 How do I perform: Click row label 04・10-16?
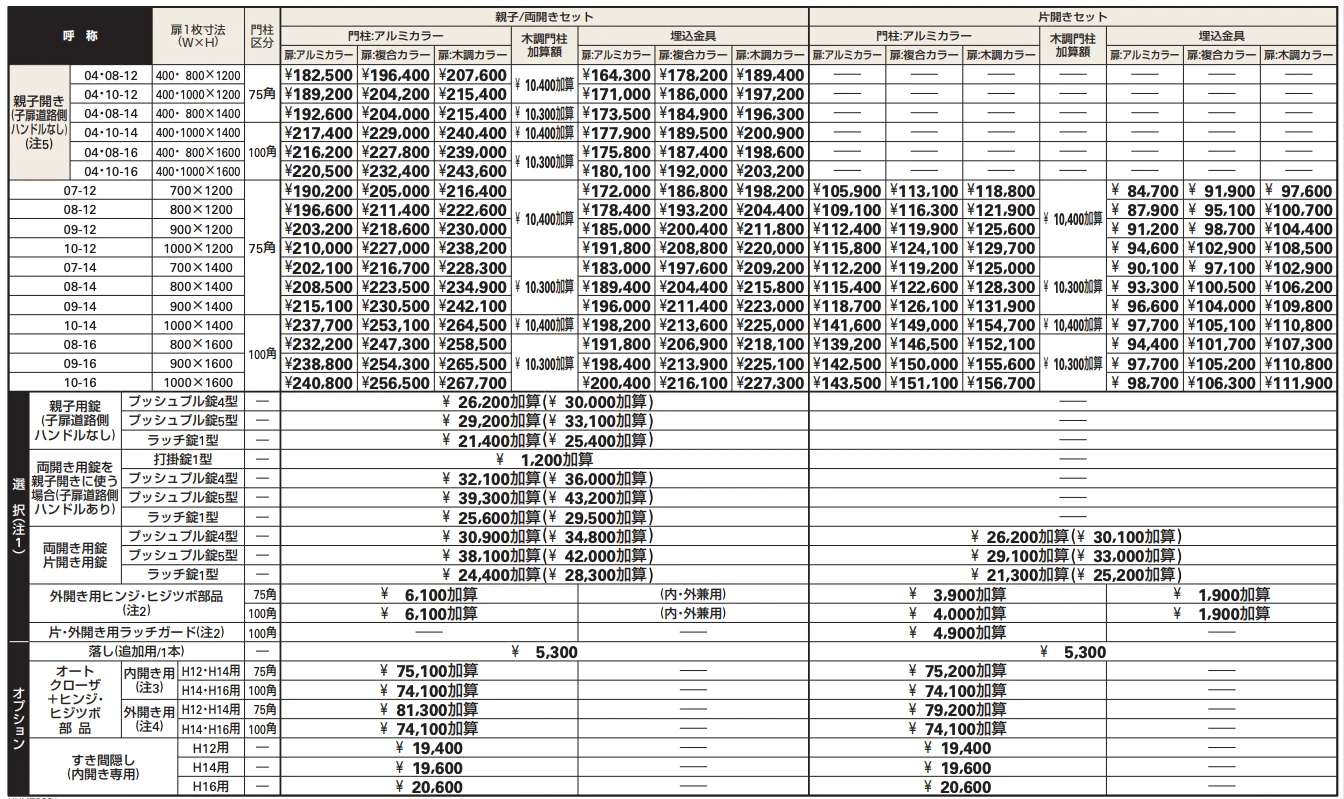click(109, 171)
